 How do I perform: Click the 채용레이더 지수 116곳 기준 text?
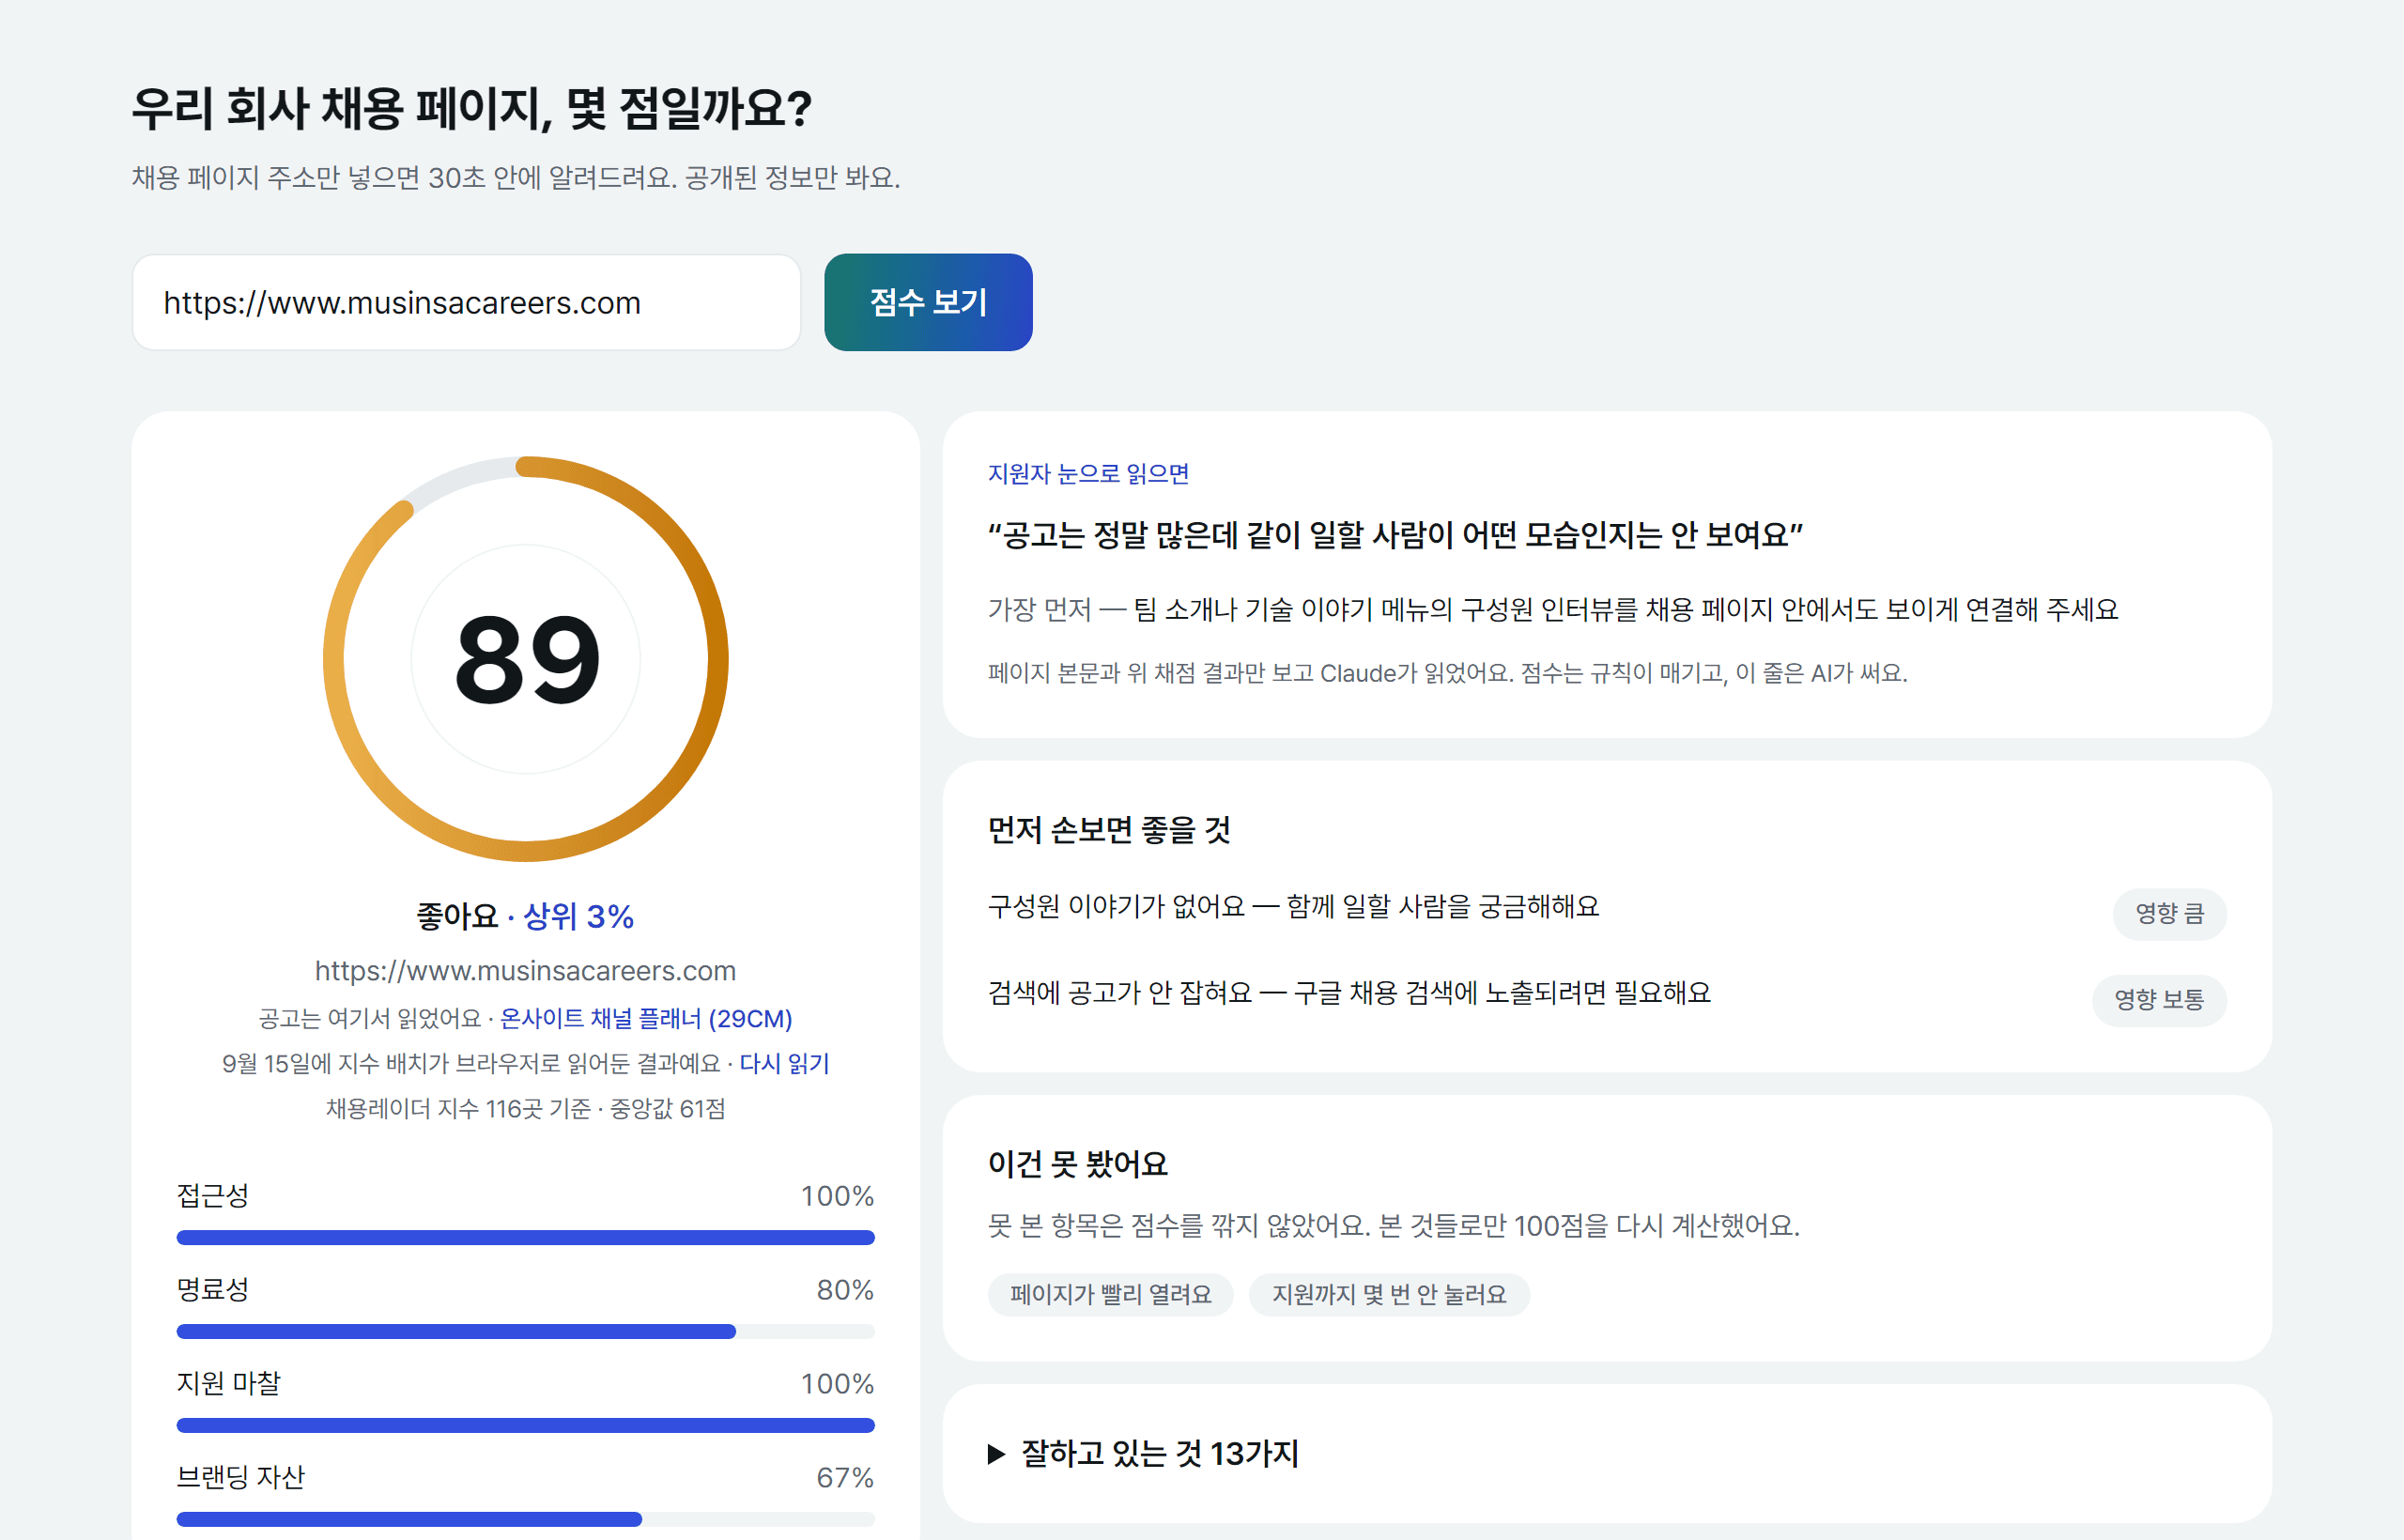[x=526, y=1108]
